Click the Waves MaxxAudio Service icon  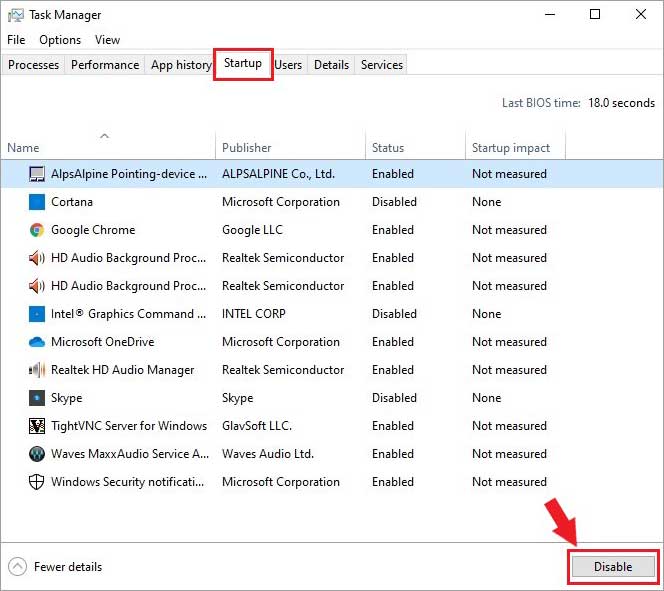37,454
